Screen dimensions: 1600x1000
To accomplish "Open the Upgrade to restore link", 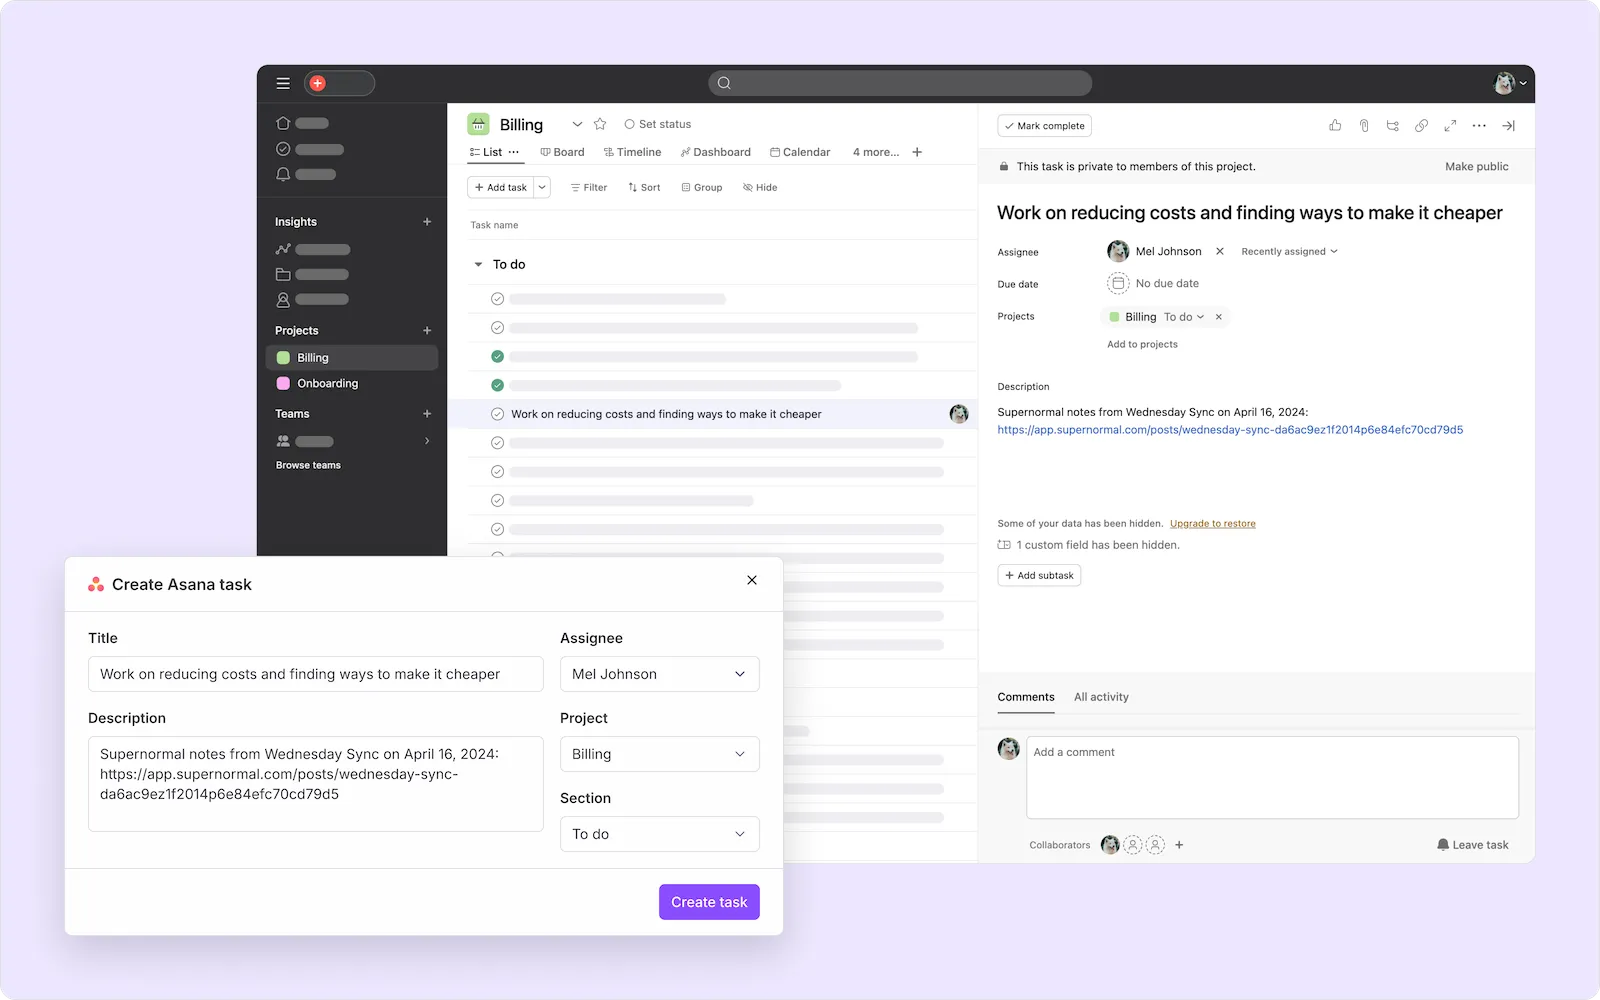I will pyautogui.click(x=1212, y=524).
